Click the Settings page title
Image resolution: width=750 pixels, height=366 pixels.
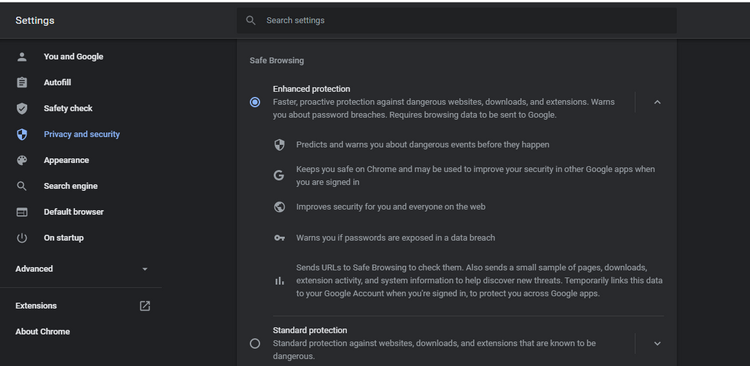coord(35,21)
